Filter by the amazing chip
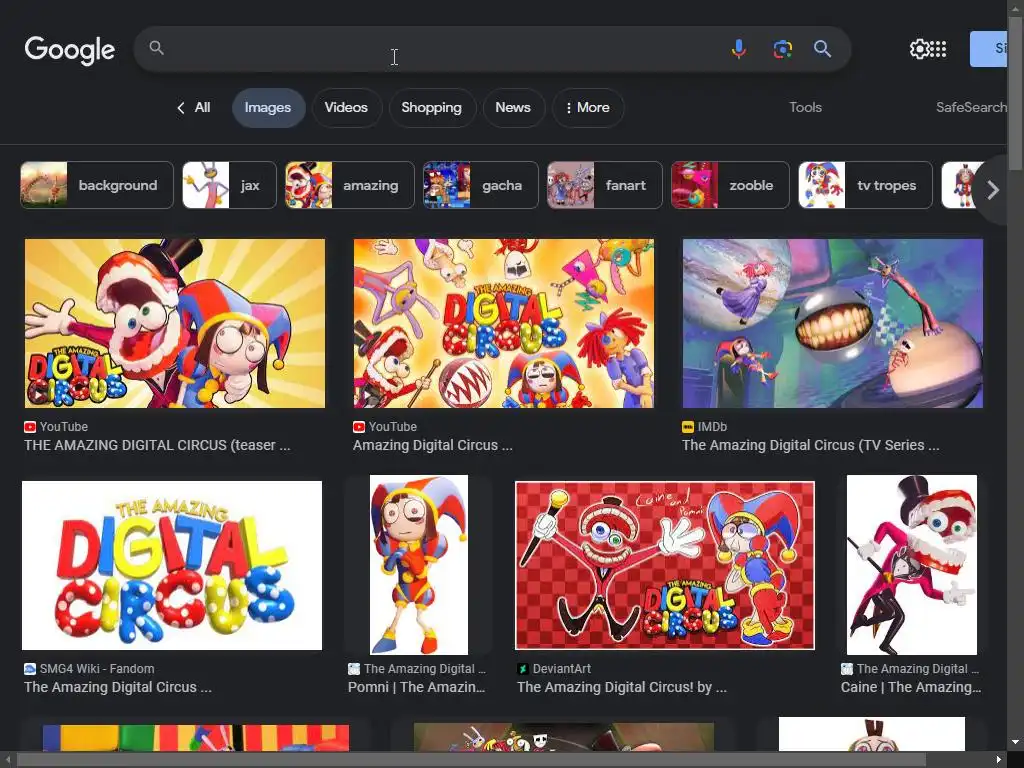Image resolution: width=1024 pixels, height=768 pixels. coord(349,185)
